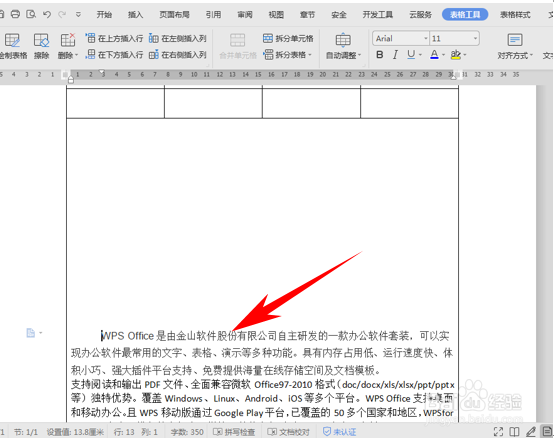Insert a row below (在下方插入行)
554x439 pixels.
pos(114,55)
